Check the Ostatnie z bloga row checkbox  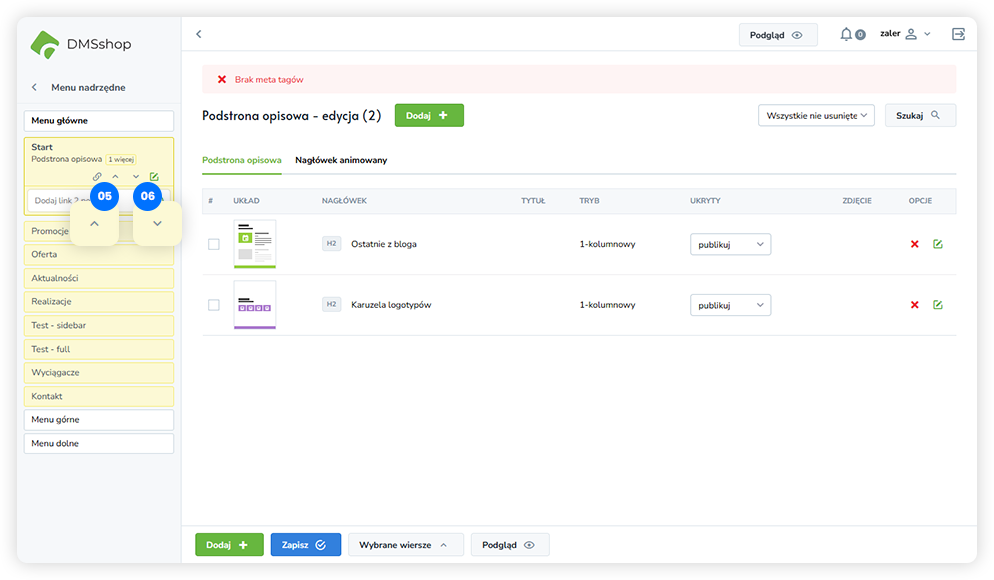click(x=213, y=244)
